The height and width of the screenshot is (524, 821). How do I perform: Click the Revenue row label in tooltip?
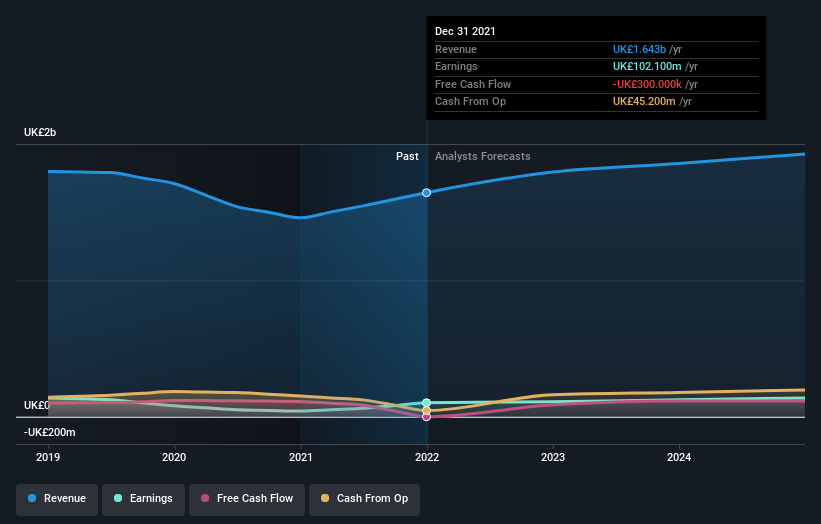(x=456, y=49)
